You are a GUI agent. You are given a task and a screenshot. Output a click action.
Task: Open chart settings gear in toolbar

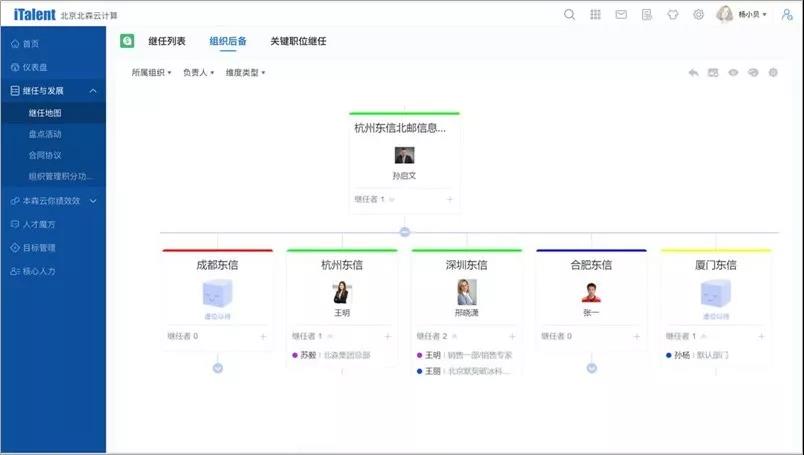773,73
